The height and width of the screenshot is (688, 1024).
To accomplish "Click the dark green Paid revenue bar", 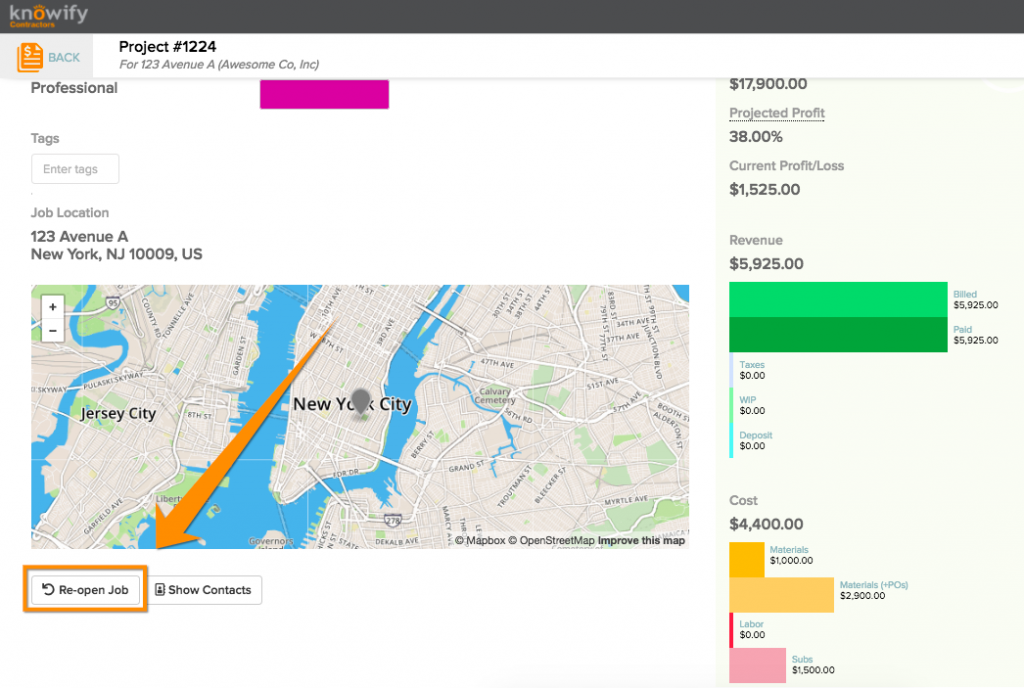I will [838, 335].
